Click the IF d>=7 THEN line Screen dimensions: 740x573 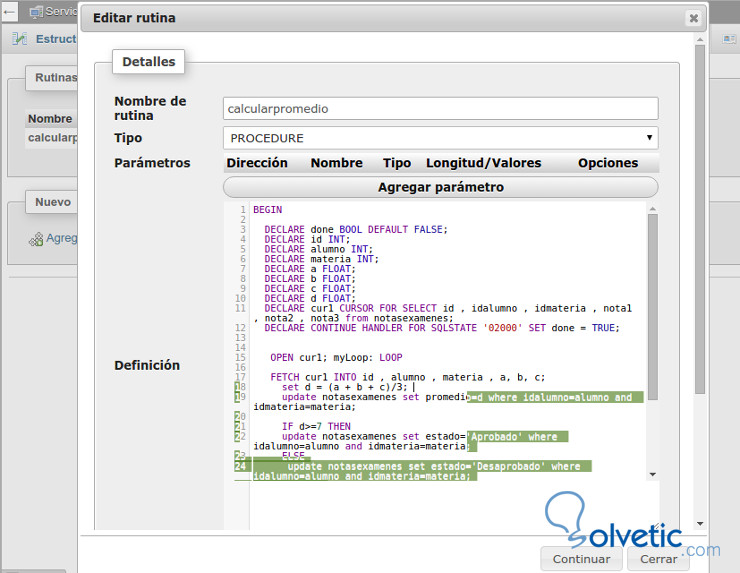(x=316, y=427)
